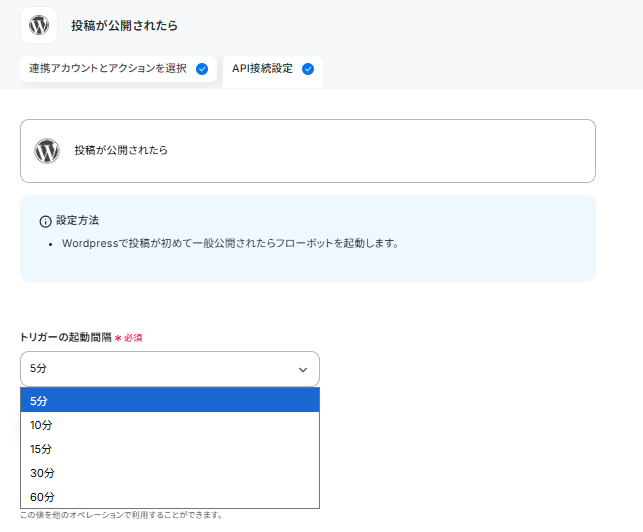Click the red 必須 required marker

128,338
